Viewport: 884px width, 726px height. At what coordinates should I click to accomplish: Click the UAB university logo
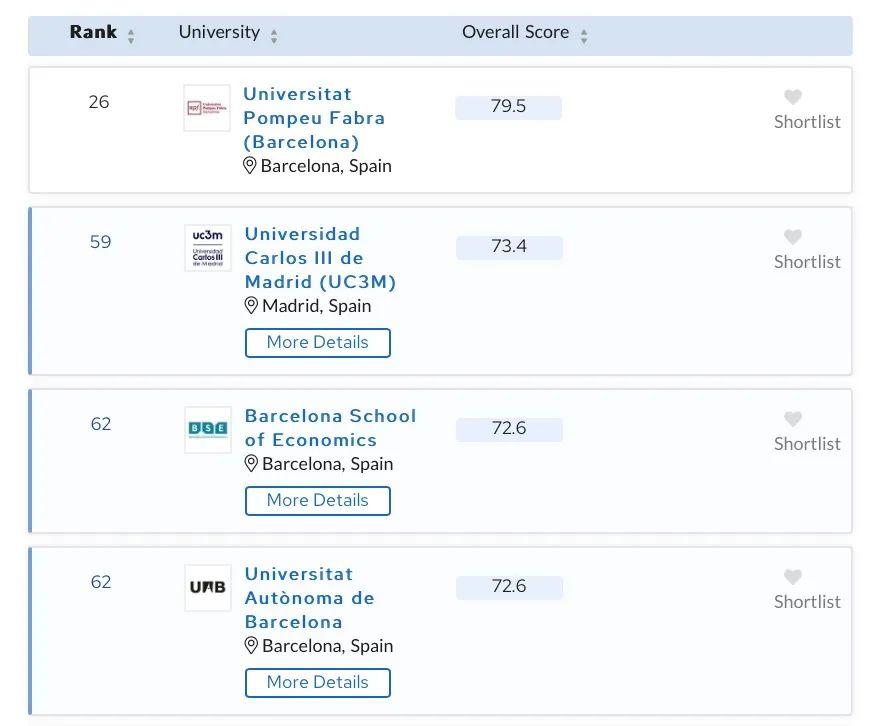[208, 588]
